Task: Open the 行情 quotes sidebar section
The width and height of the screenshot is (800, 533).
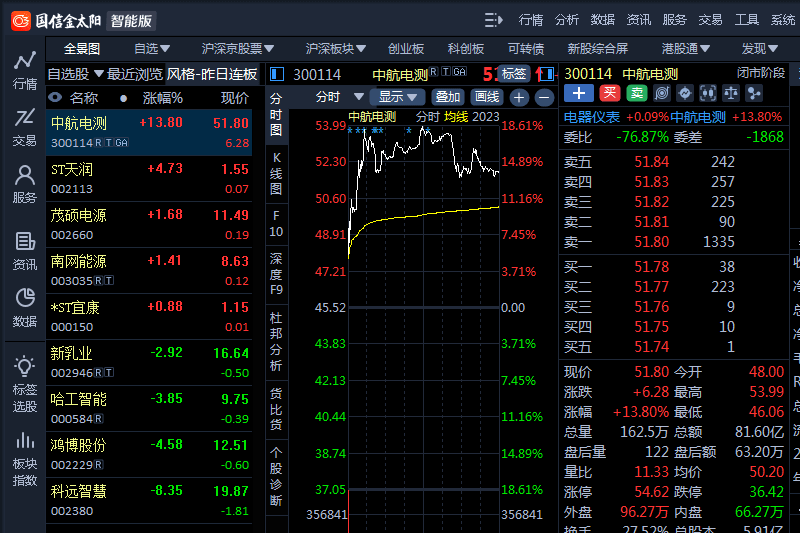Action: point(24,70)
